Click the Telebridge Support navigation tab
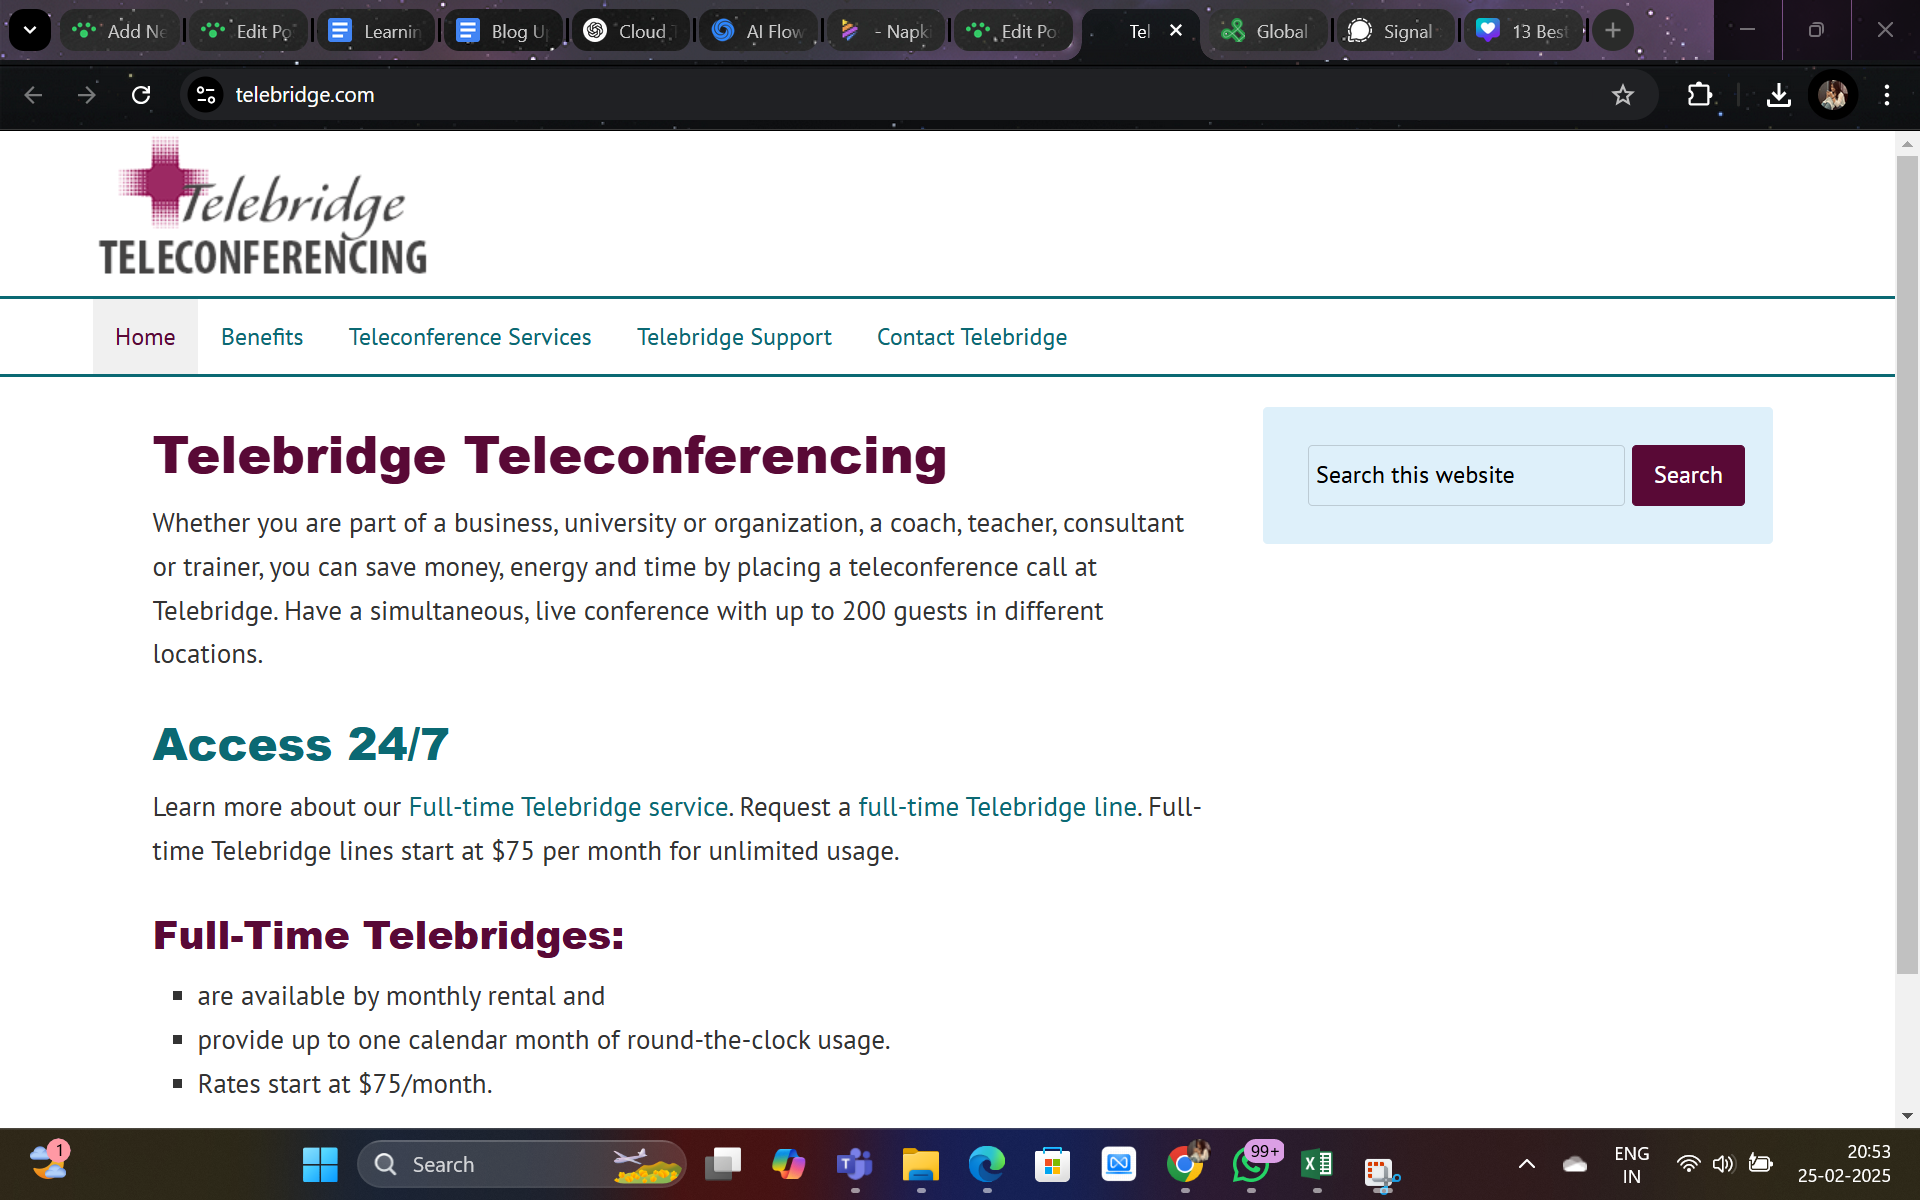Viewport: 1920px width, 1200px height. tap(734, 337)
